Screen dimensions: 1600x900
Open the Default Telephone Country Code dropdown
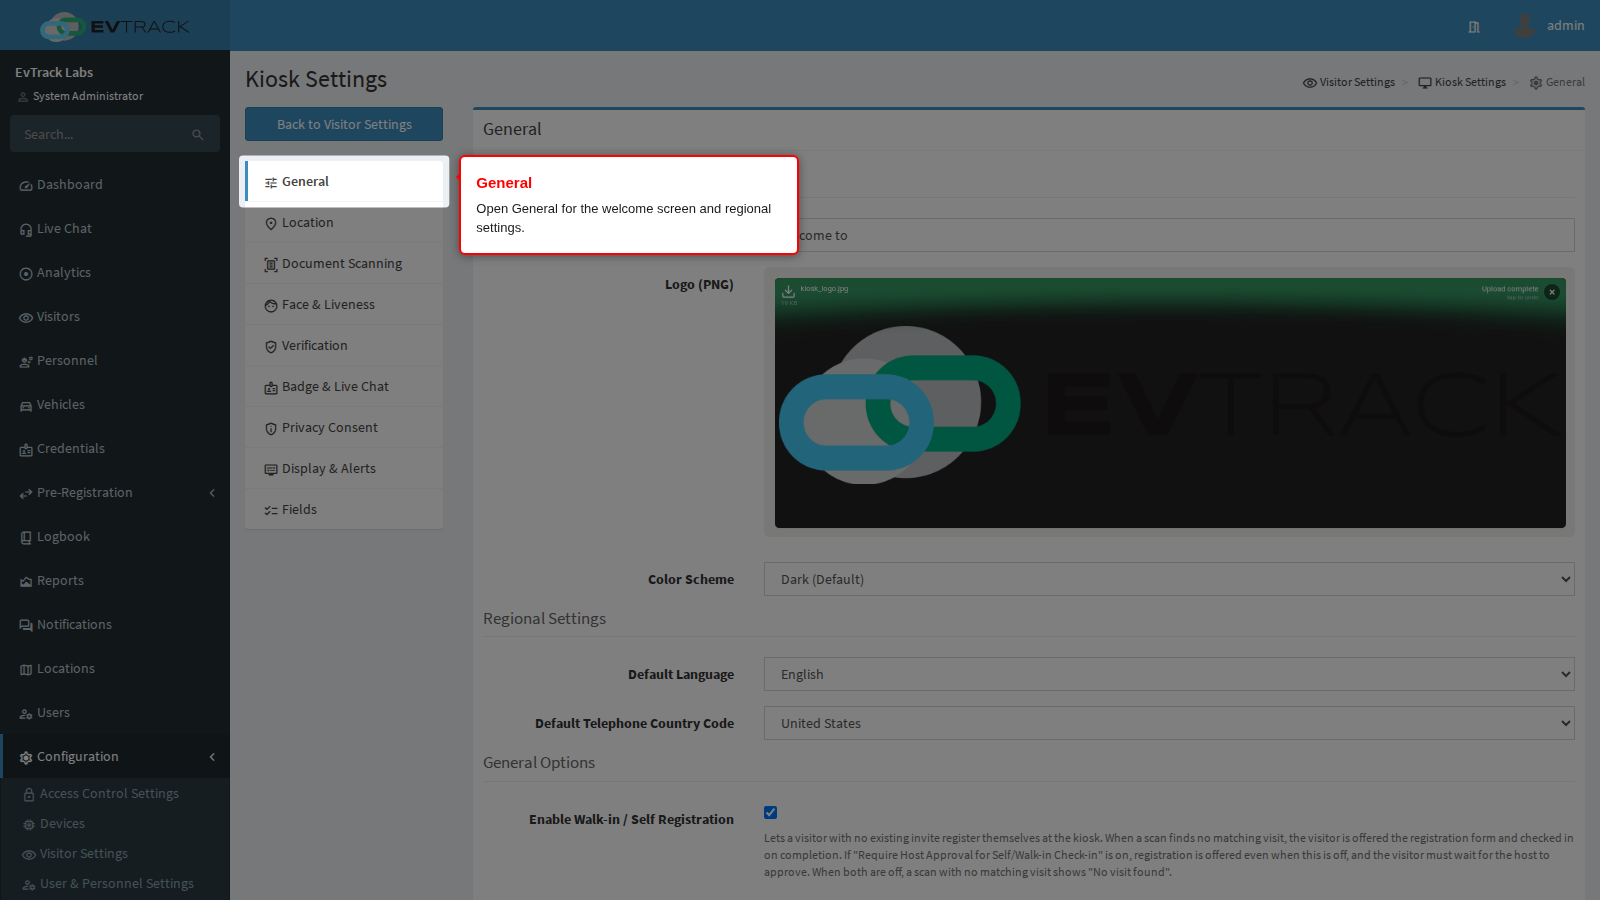(x=1169, y=723)
